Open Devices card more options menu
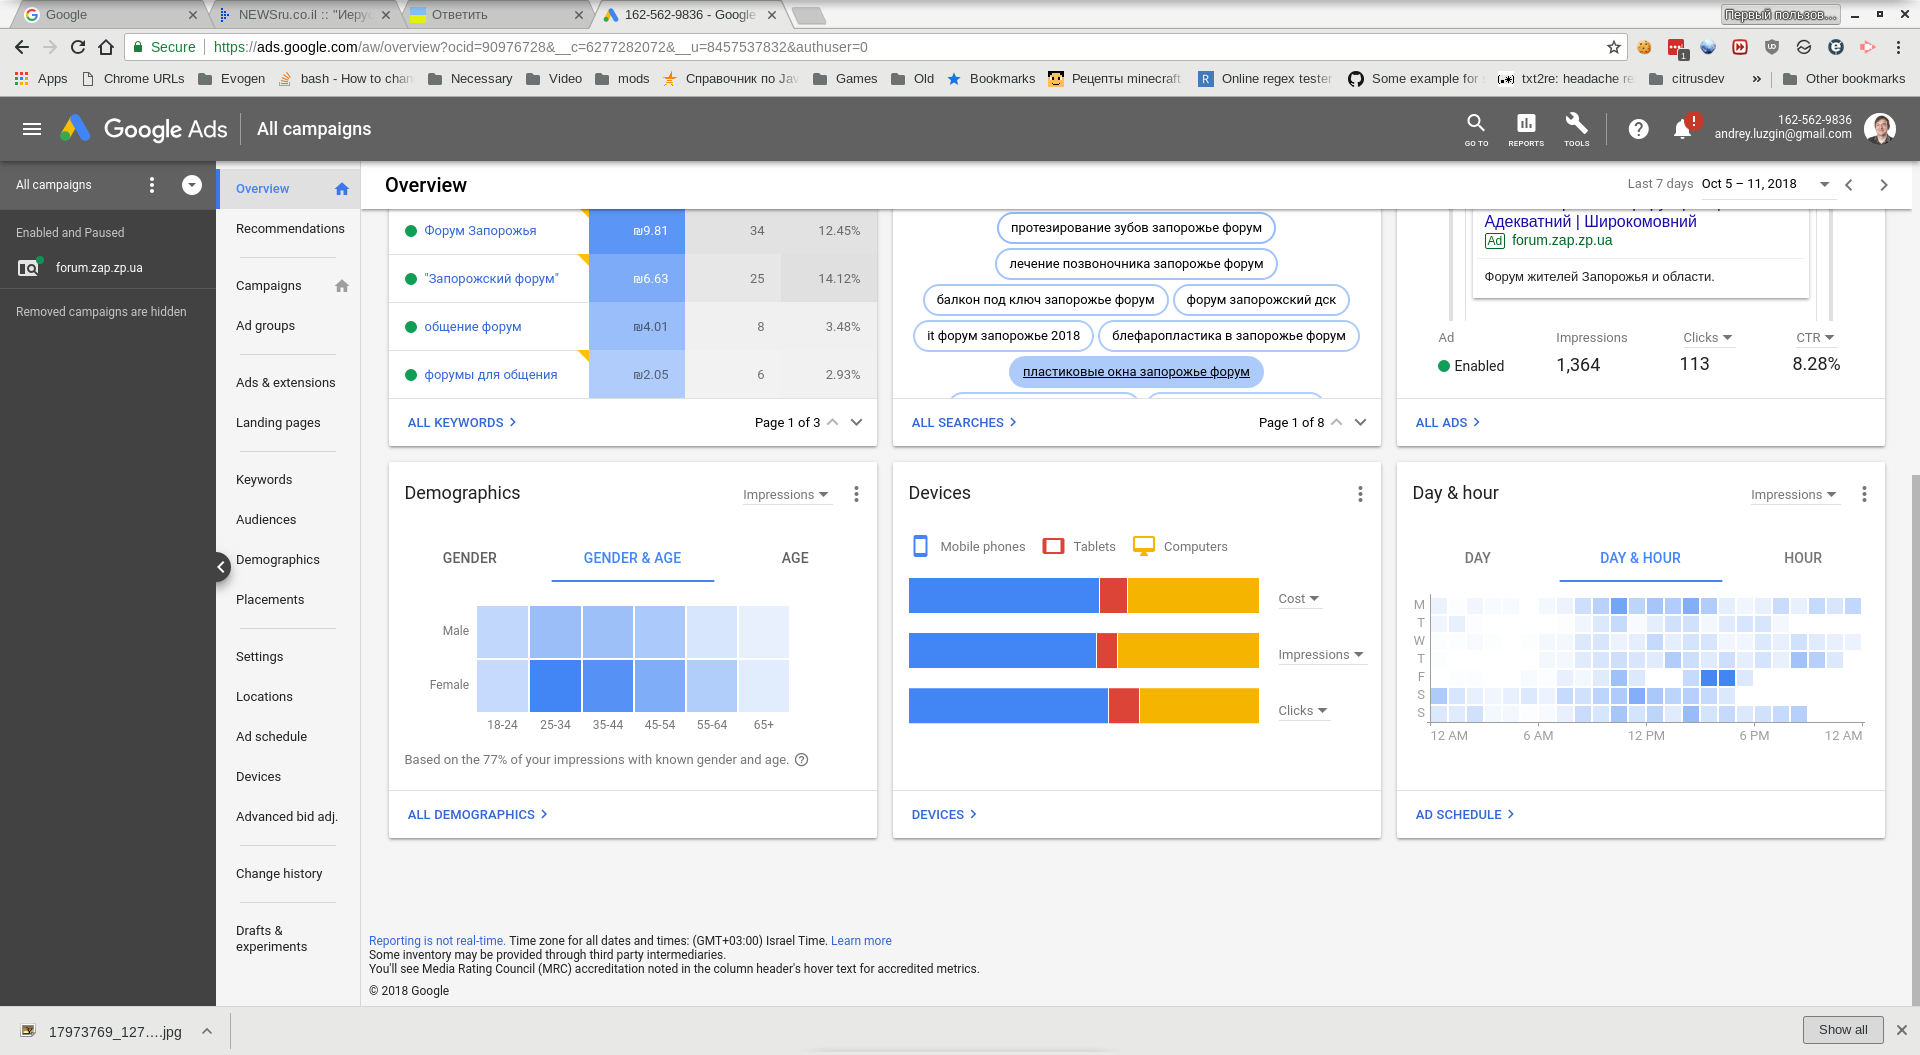Image resolution: width=1920 pixels, height=1055 pixels. coord(1360,494)
